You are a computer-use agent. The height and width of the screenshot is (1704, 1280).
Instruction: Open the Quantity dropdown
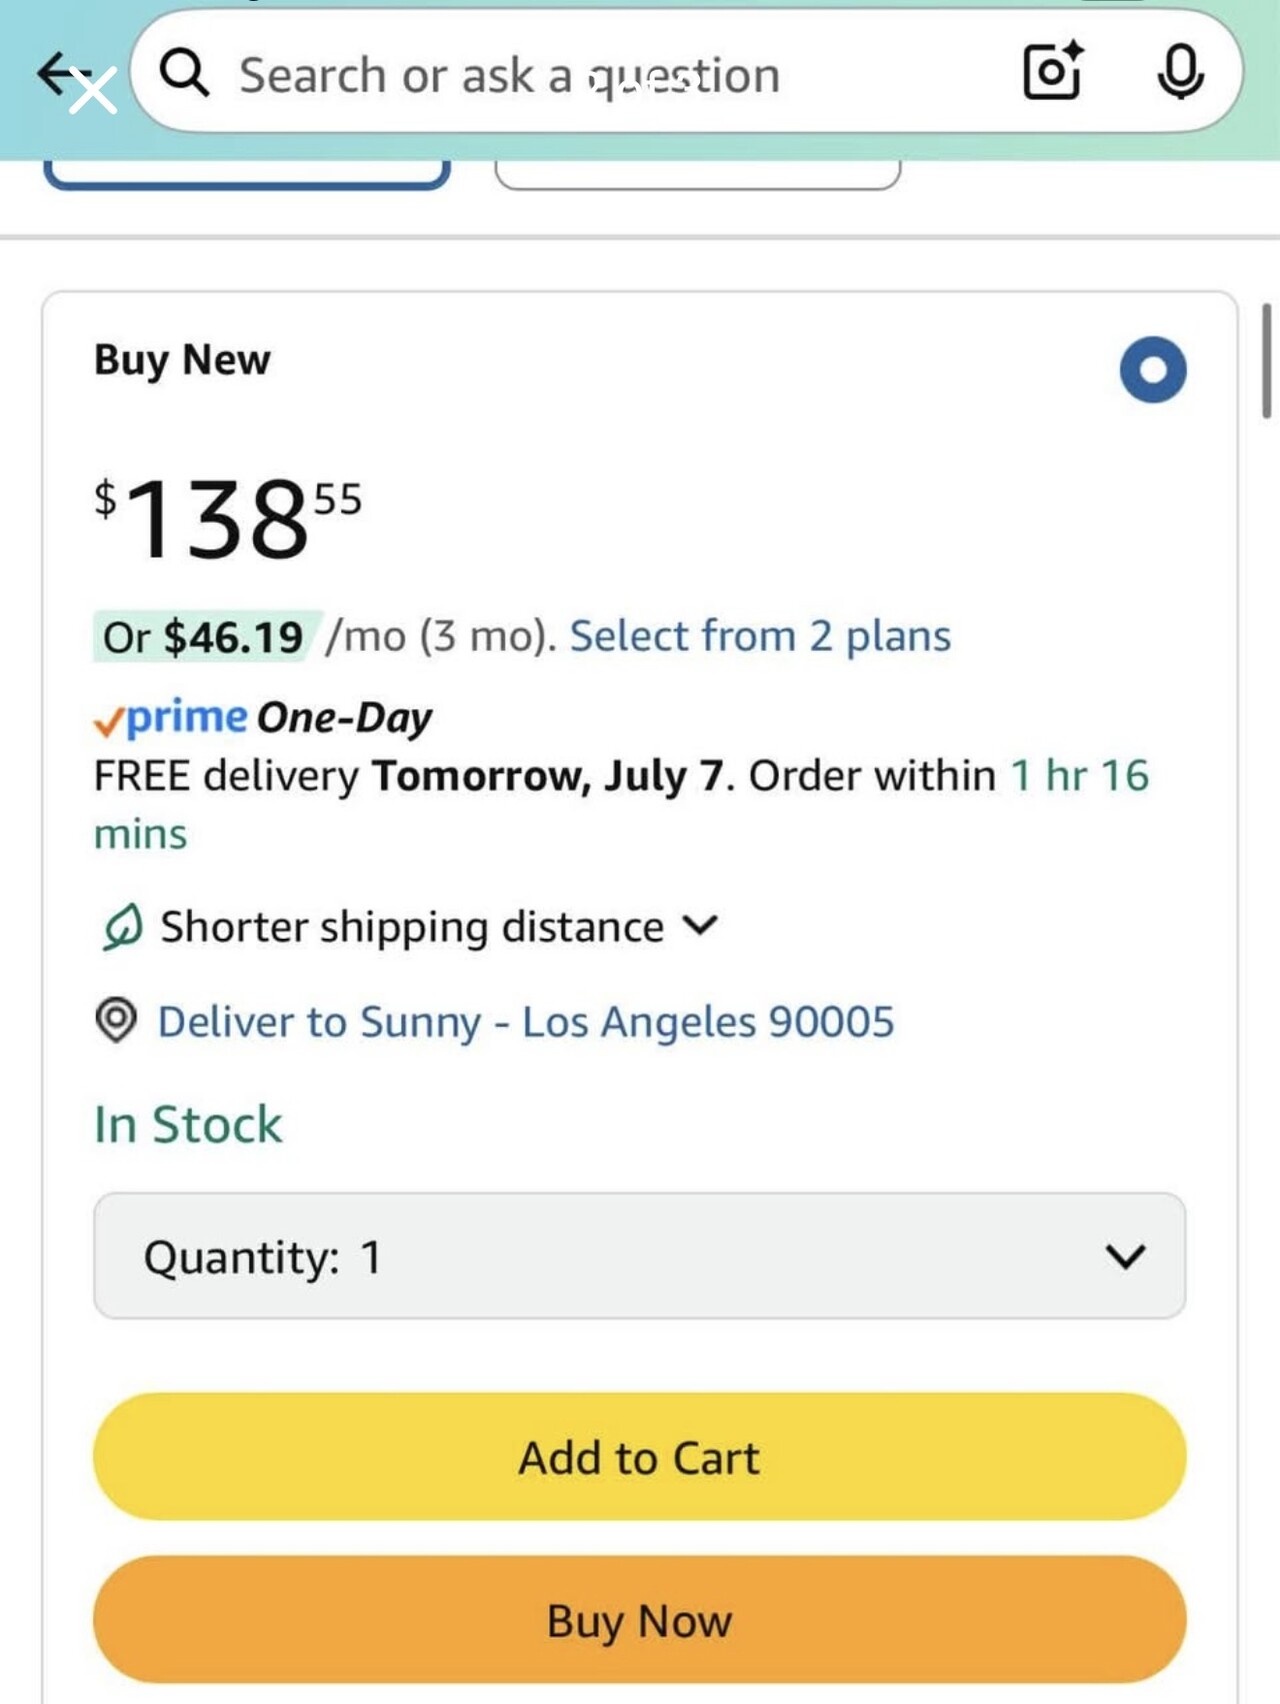click(640, 1256)
